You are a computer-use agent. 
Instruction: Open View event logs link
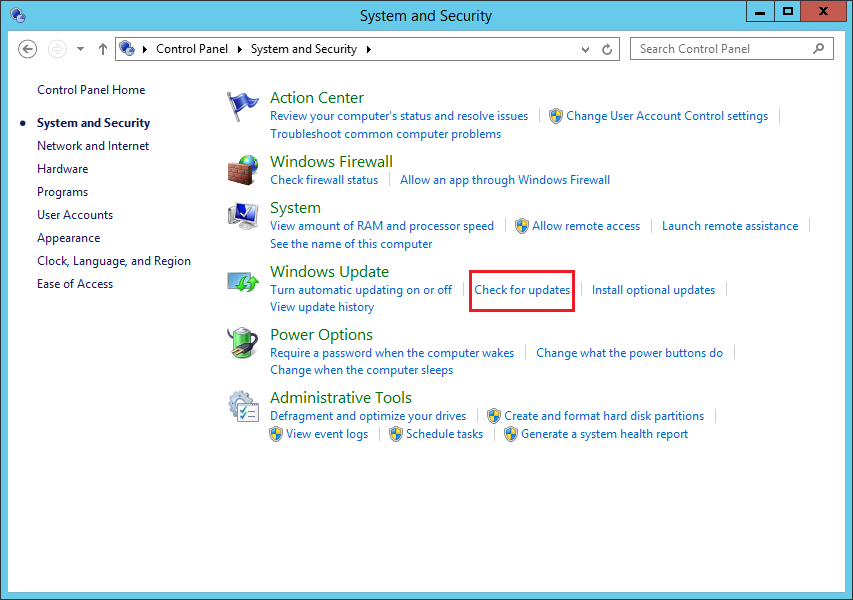326,434
